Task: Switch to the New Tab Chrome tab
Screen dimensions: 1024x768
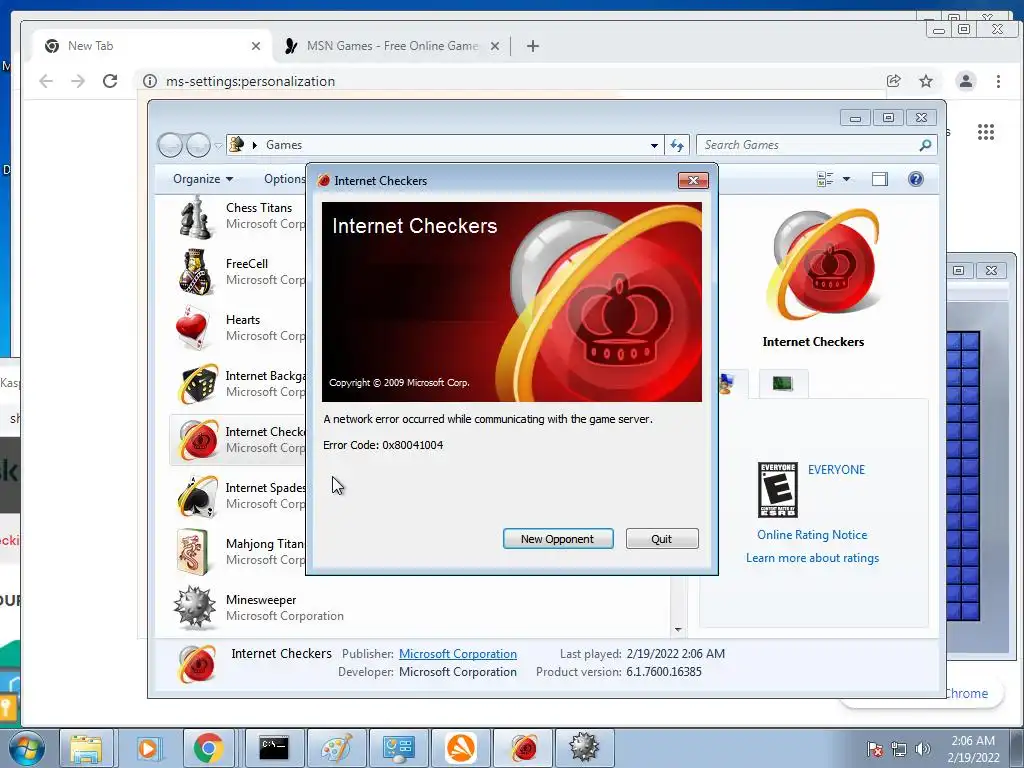Action: pos(148,46)
